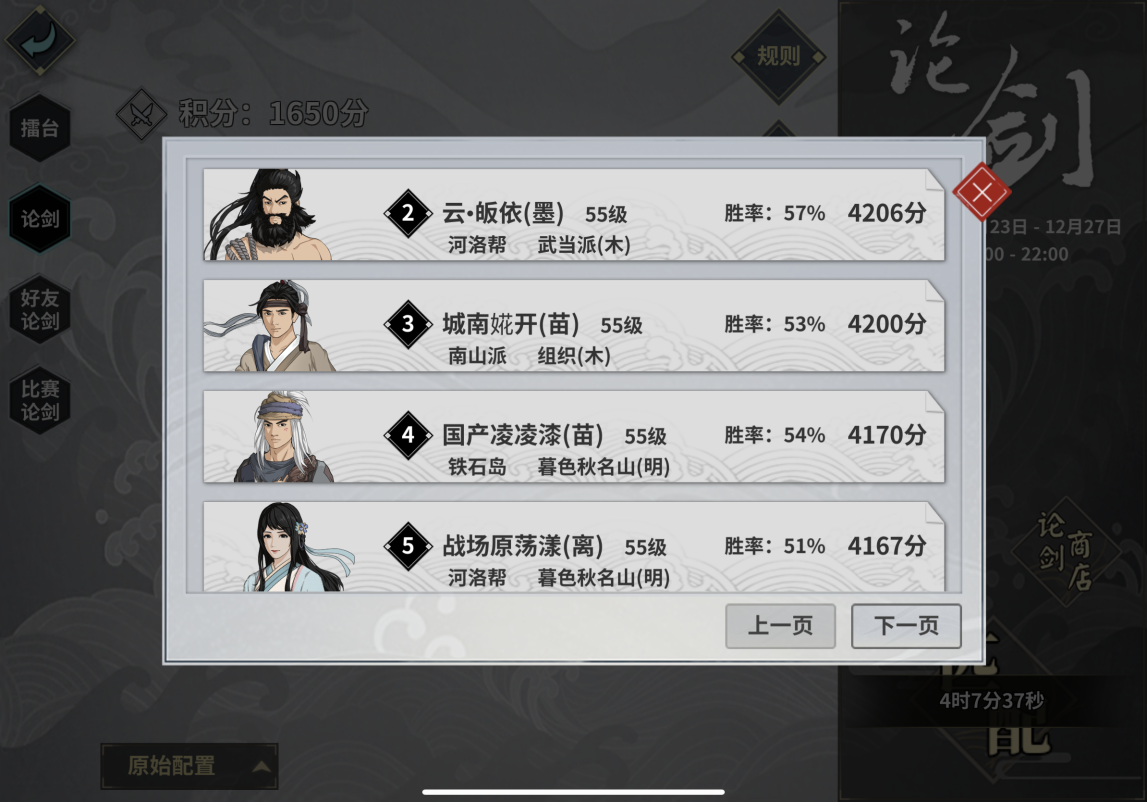Go to previous page with 上一页
This screenshot has height=802, width=1147.
[x=781, y=626]
